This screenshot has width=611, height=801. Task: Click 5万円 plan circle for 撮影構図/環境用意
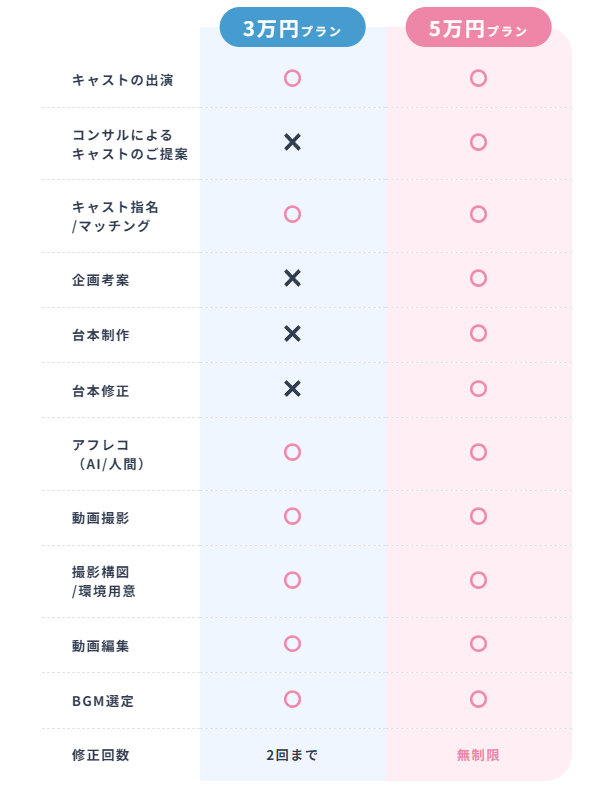(478, 580)
